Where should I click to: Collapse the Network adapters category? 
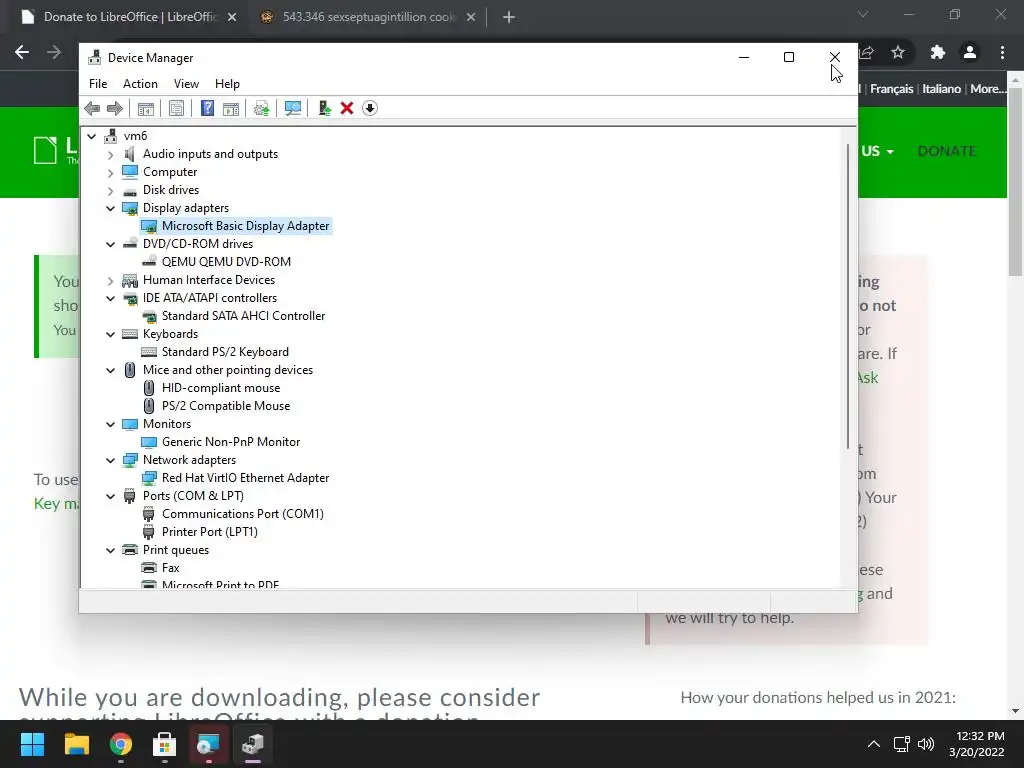tap(110, 460)
